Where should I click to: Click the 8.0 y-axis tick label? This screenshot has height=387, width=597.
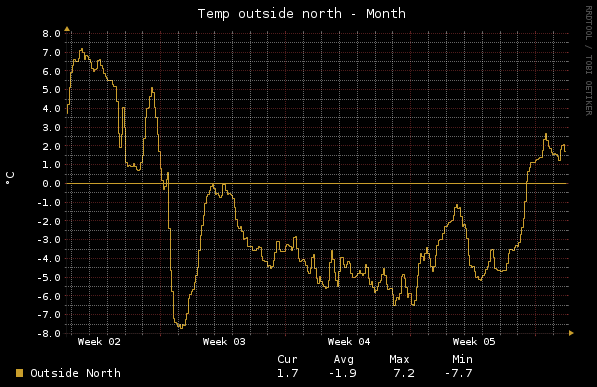[51, 34]
